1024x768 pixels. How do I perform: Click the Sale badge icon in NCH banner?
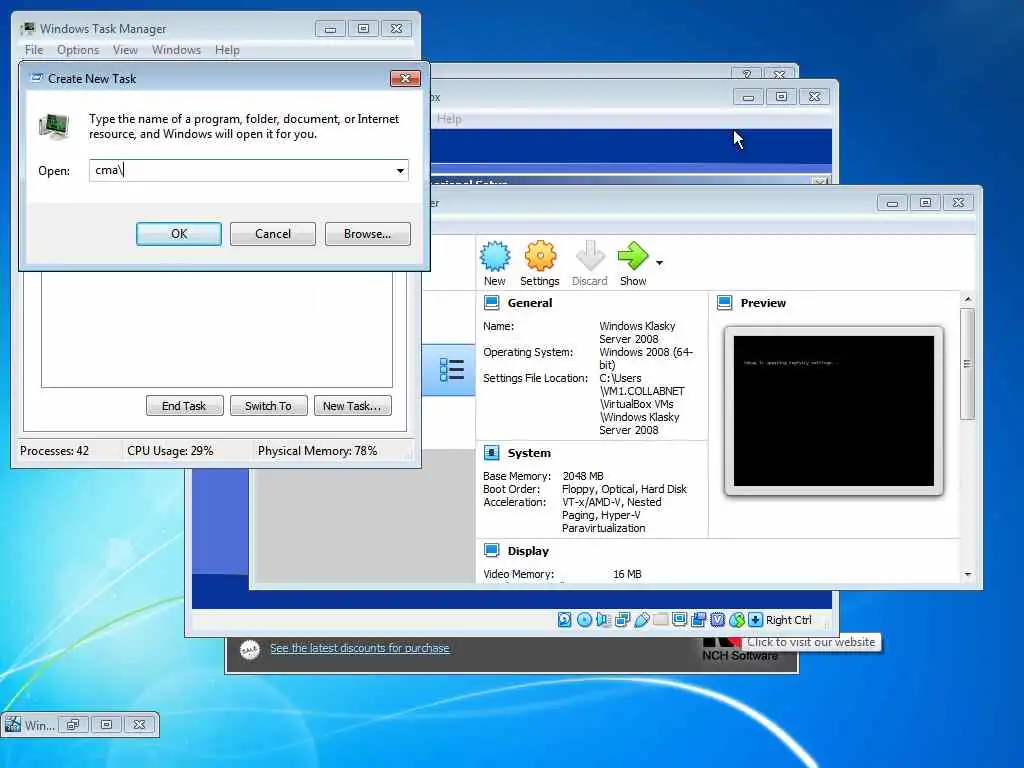pyautogui.click(x=249, y=649)
